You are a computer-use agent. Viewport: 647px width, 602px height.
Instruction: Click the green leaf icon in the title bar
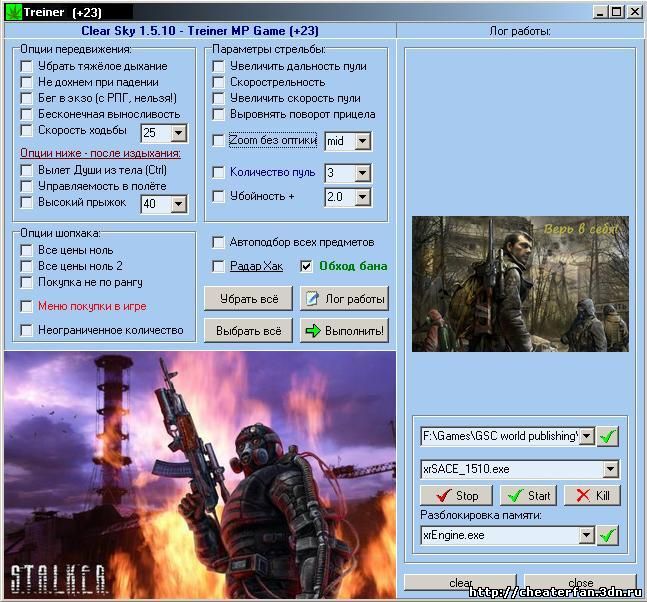(x=13, y=12)
